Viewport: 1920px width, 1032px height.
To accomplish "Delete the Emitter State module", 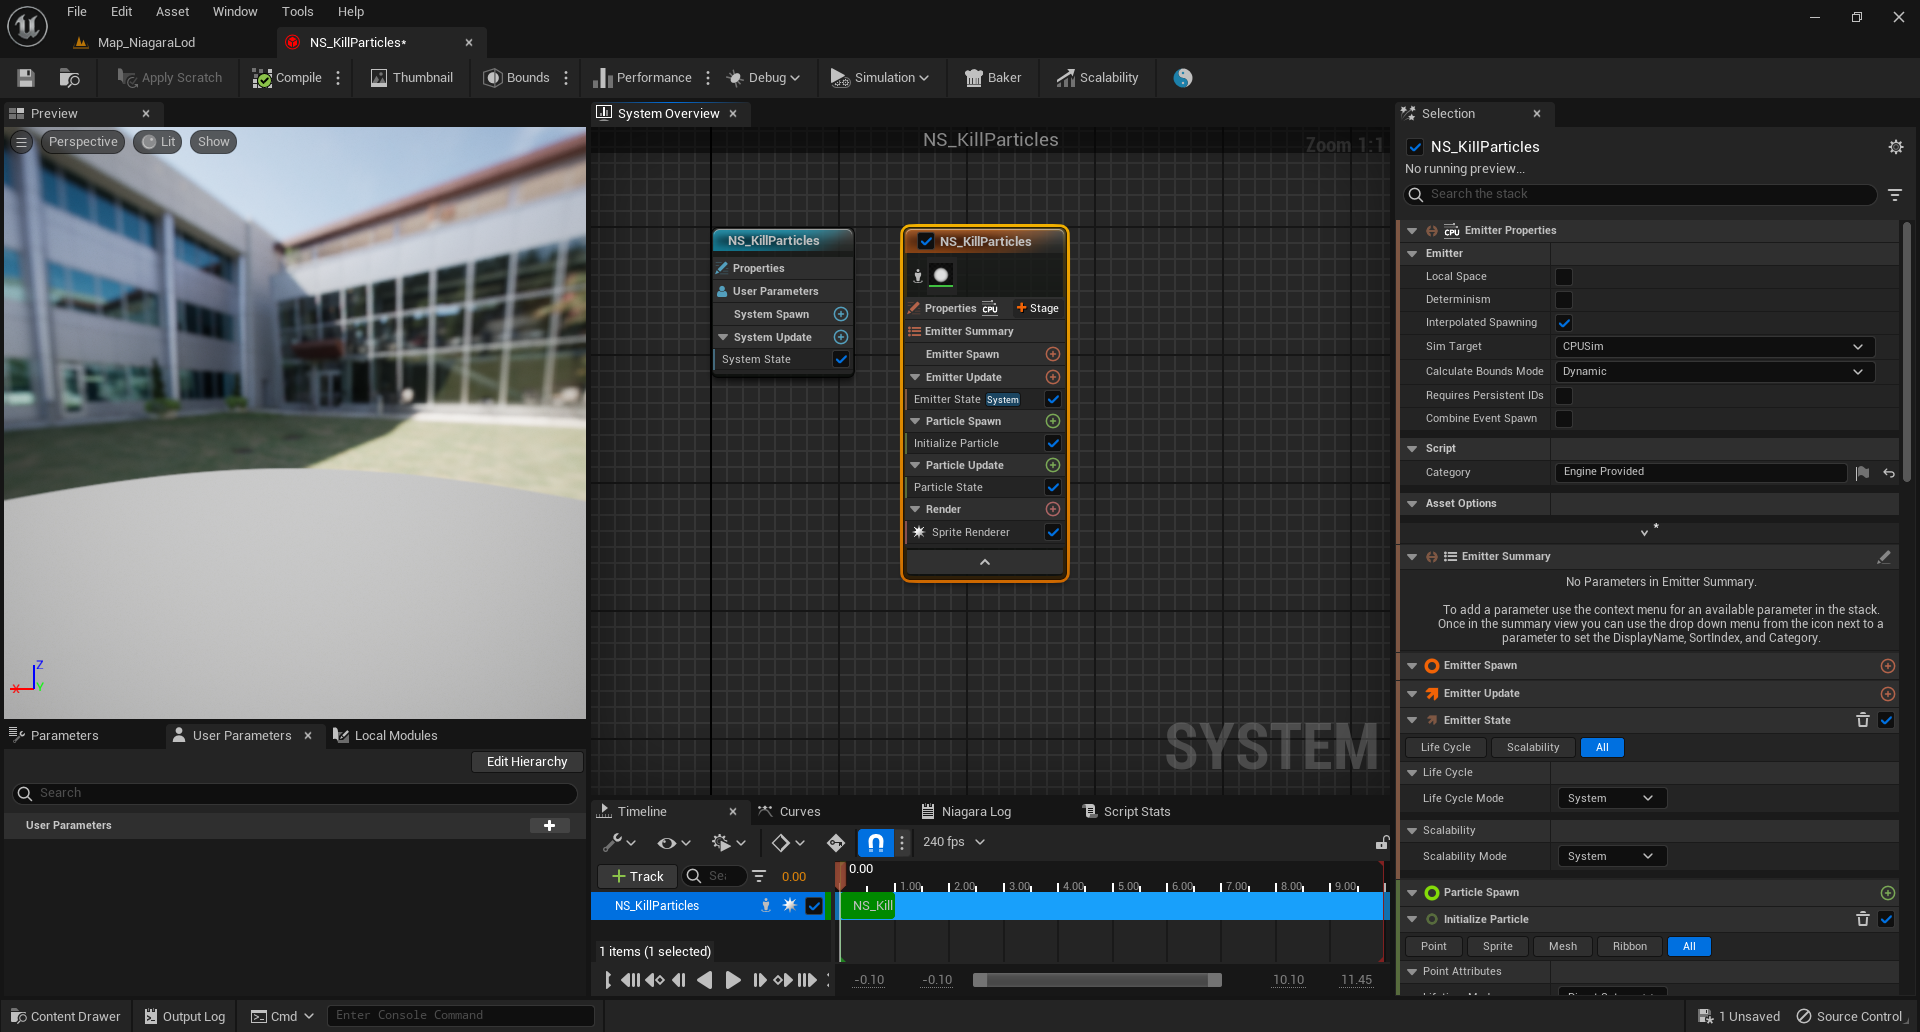I will [x=1862, y=720].
